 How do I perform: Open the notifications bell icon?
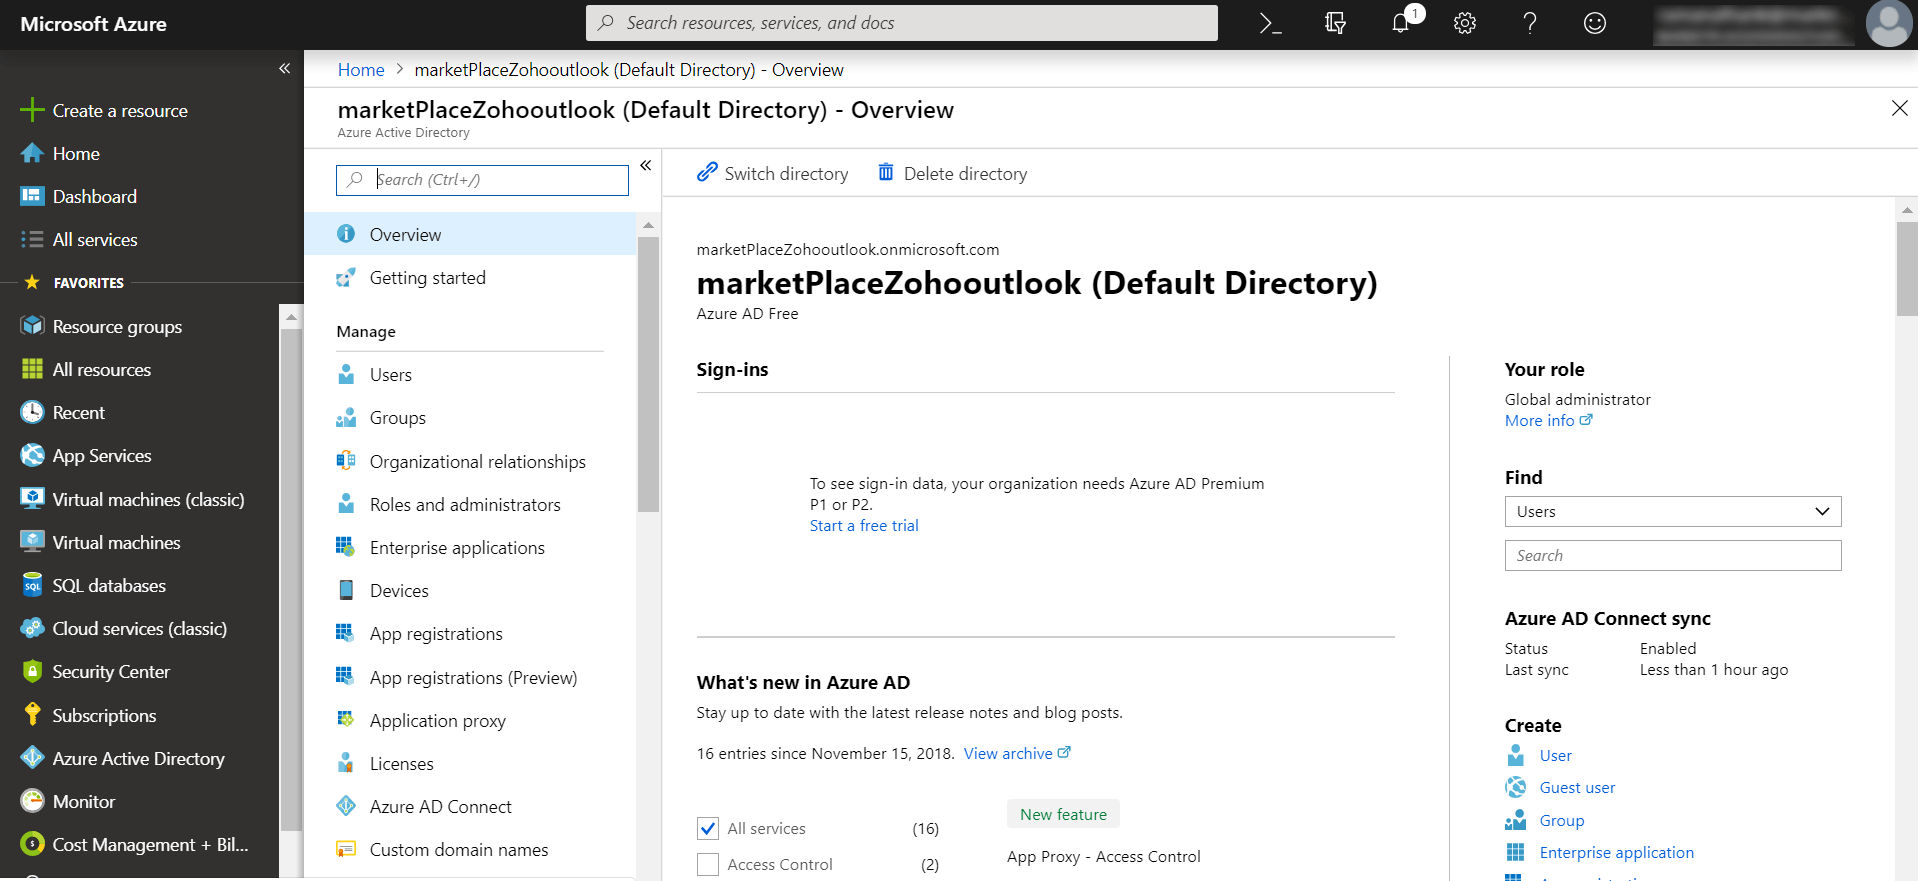pyautogui.click(x=1400, y=23)
